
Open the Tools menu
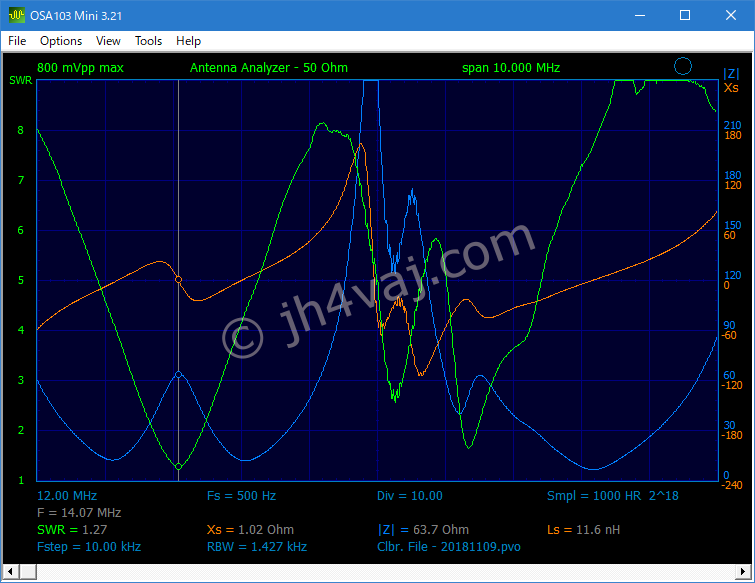click(148, 41)
